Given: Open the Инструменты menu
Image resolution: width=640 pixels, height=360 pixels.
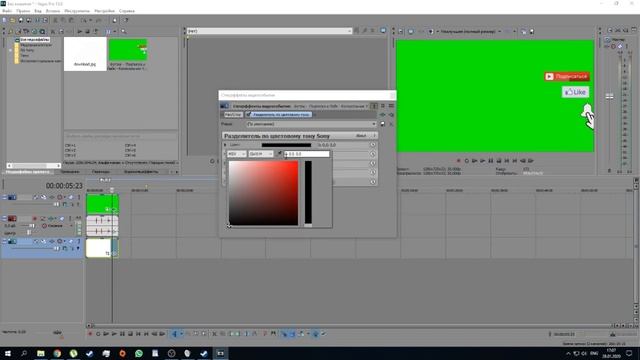Looking at the screenshot, I should [77, 11].
